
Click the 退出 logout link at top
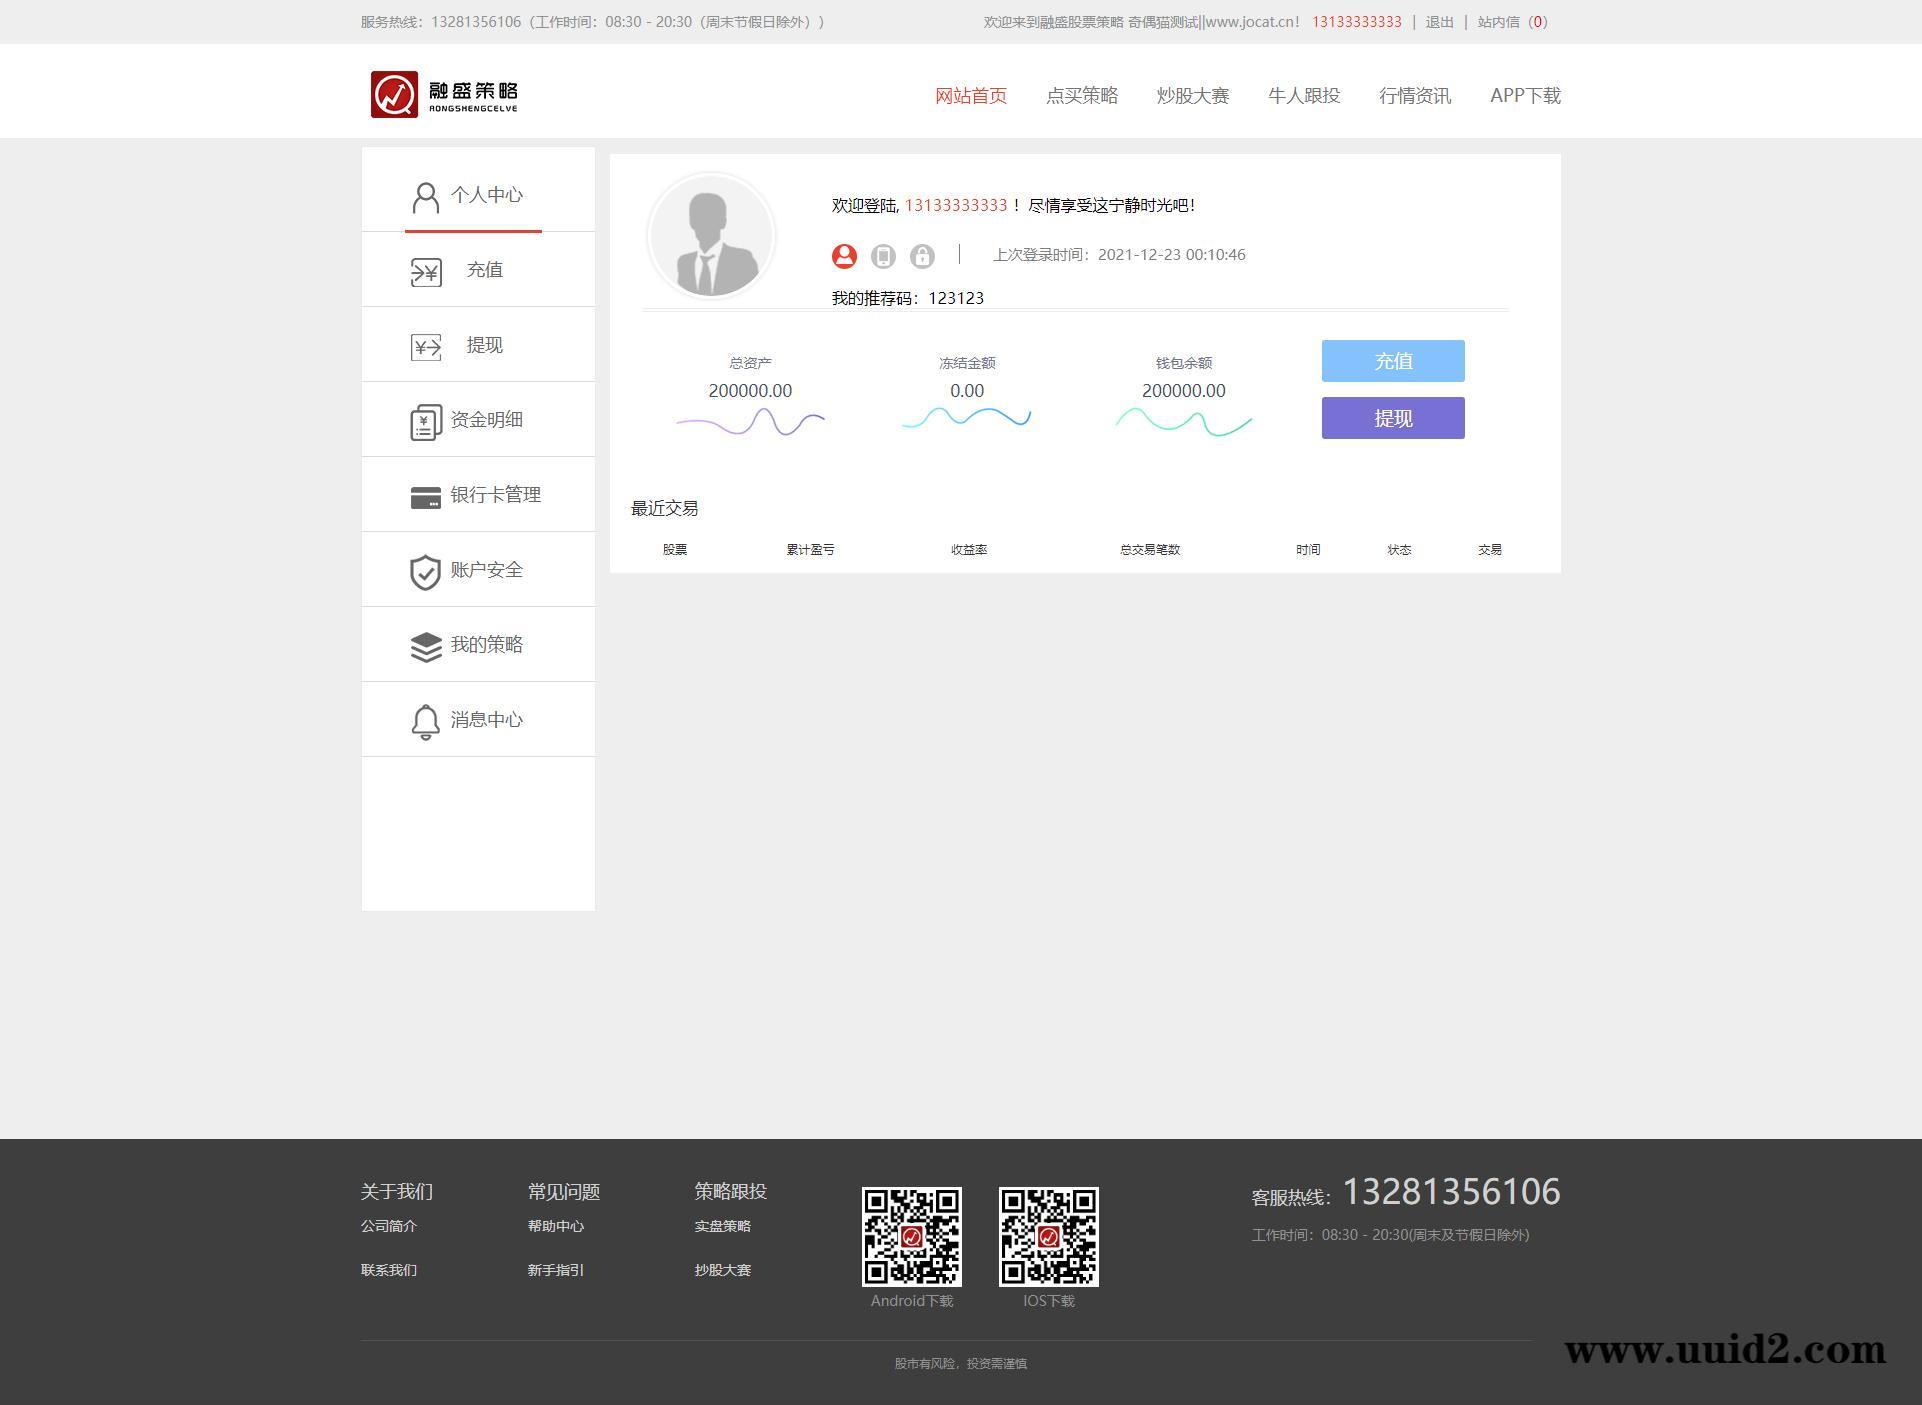(1438, 21)
